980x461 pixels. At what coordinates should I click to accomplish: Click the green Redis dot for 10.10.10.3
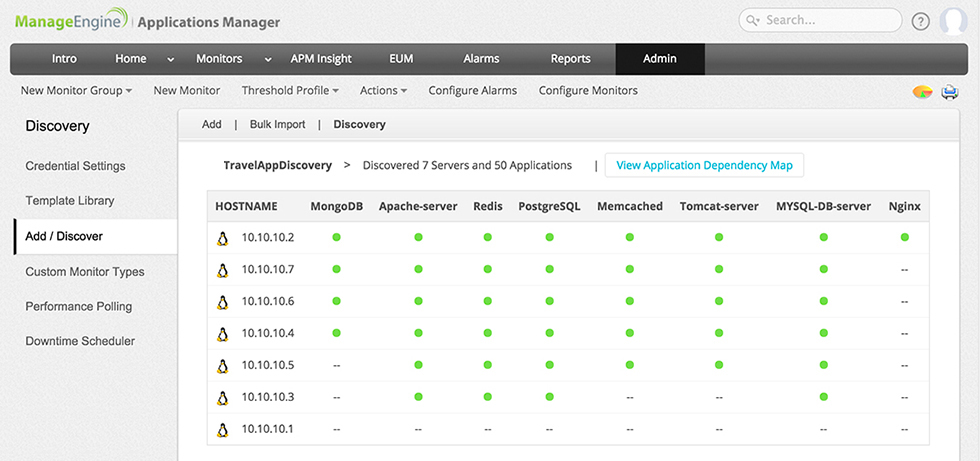tap(488, 397)
